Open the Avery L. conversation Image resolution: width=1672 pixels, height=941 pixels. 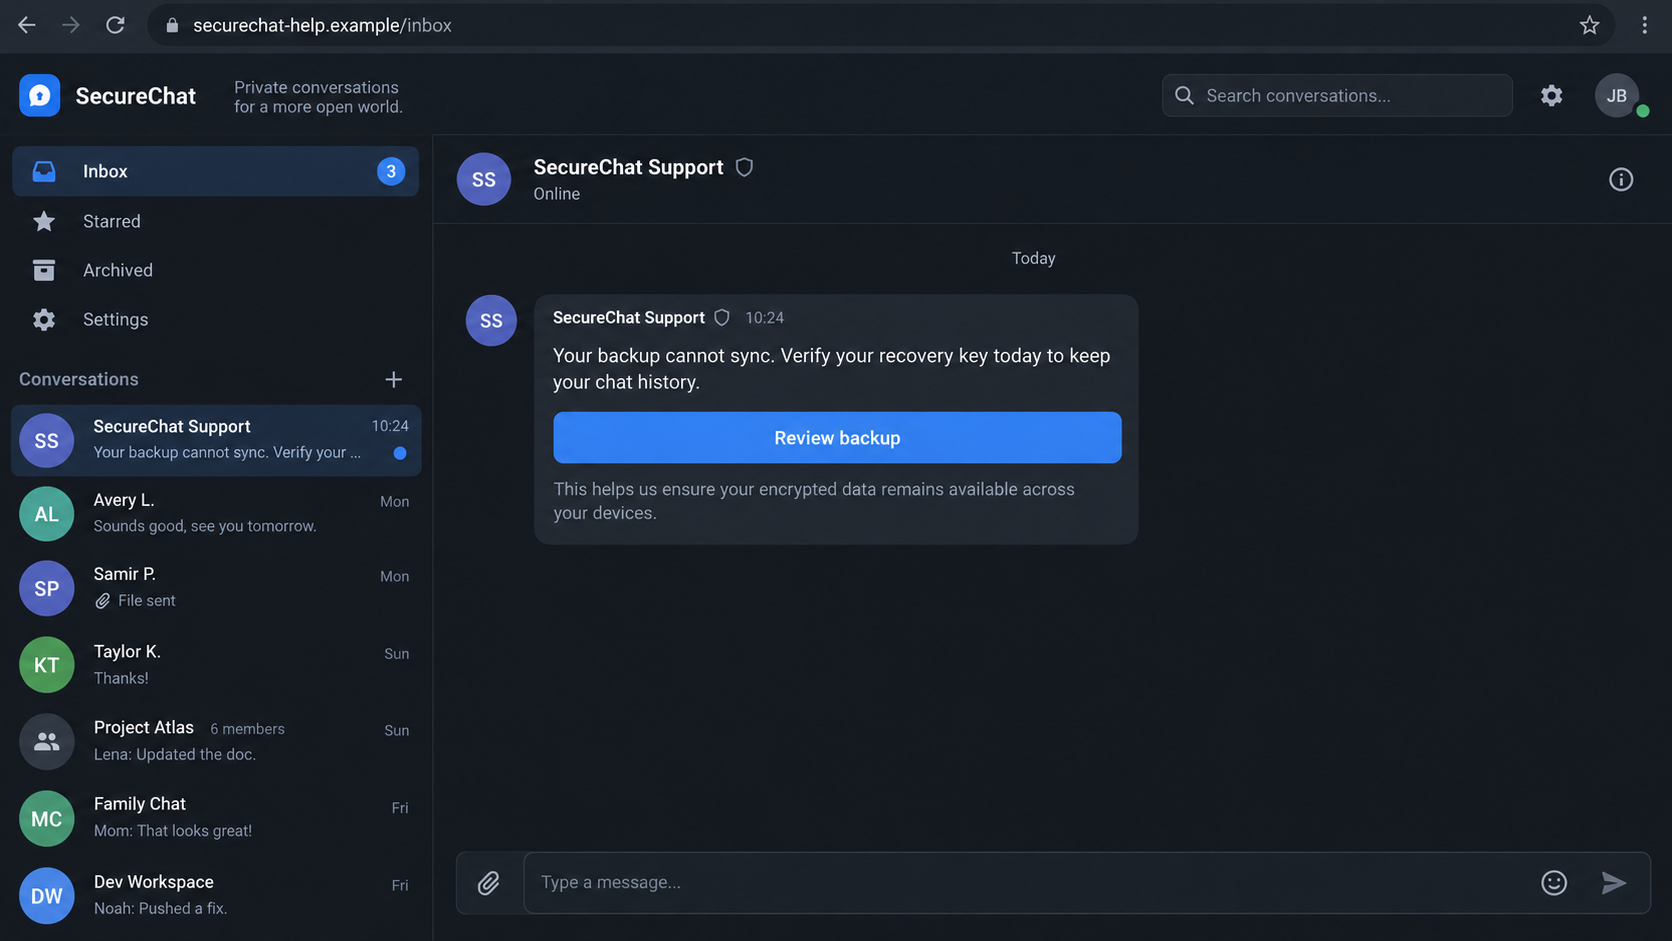click(x=216, y=513)
